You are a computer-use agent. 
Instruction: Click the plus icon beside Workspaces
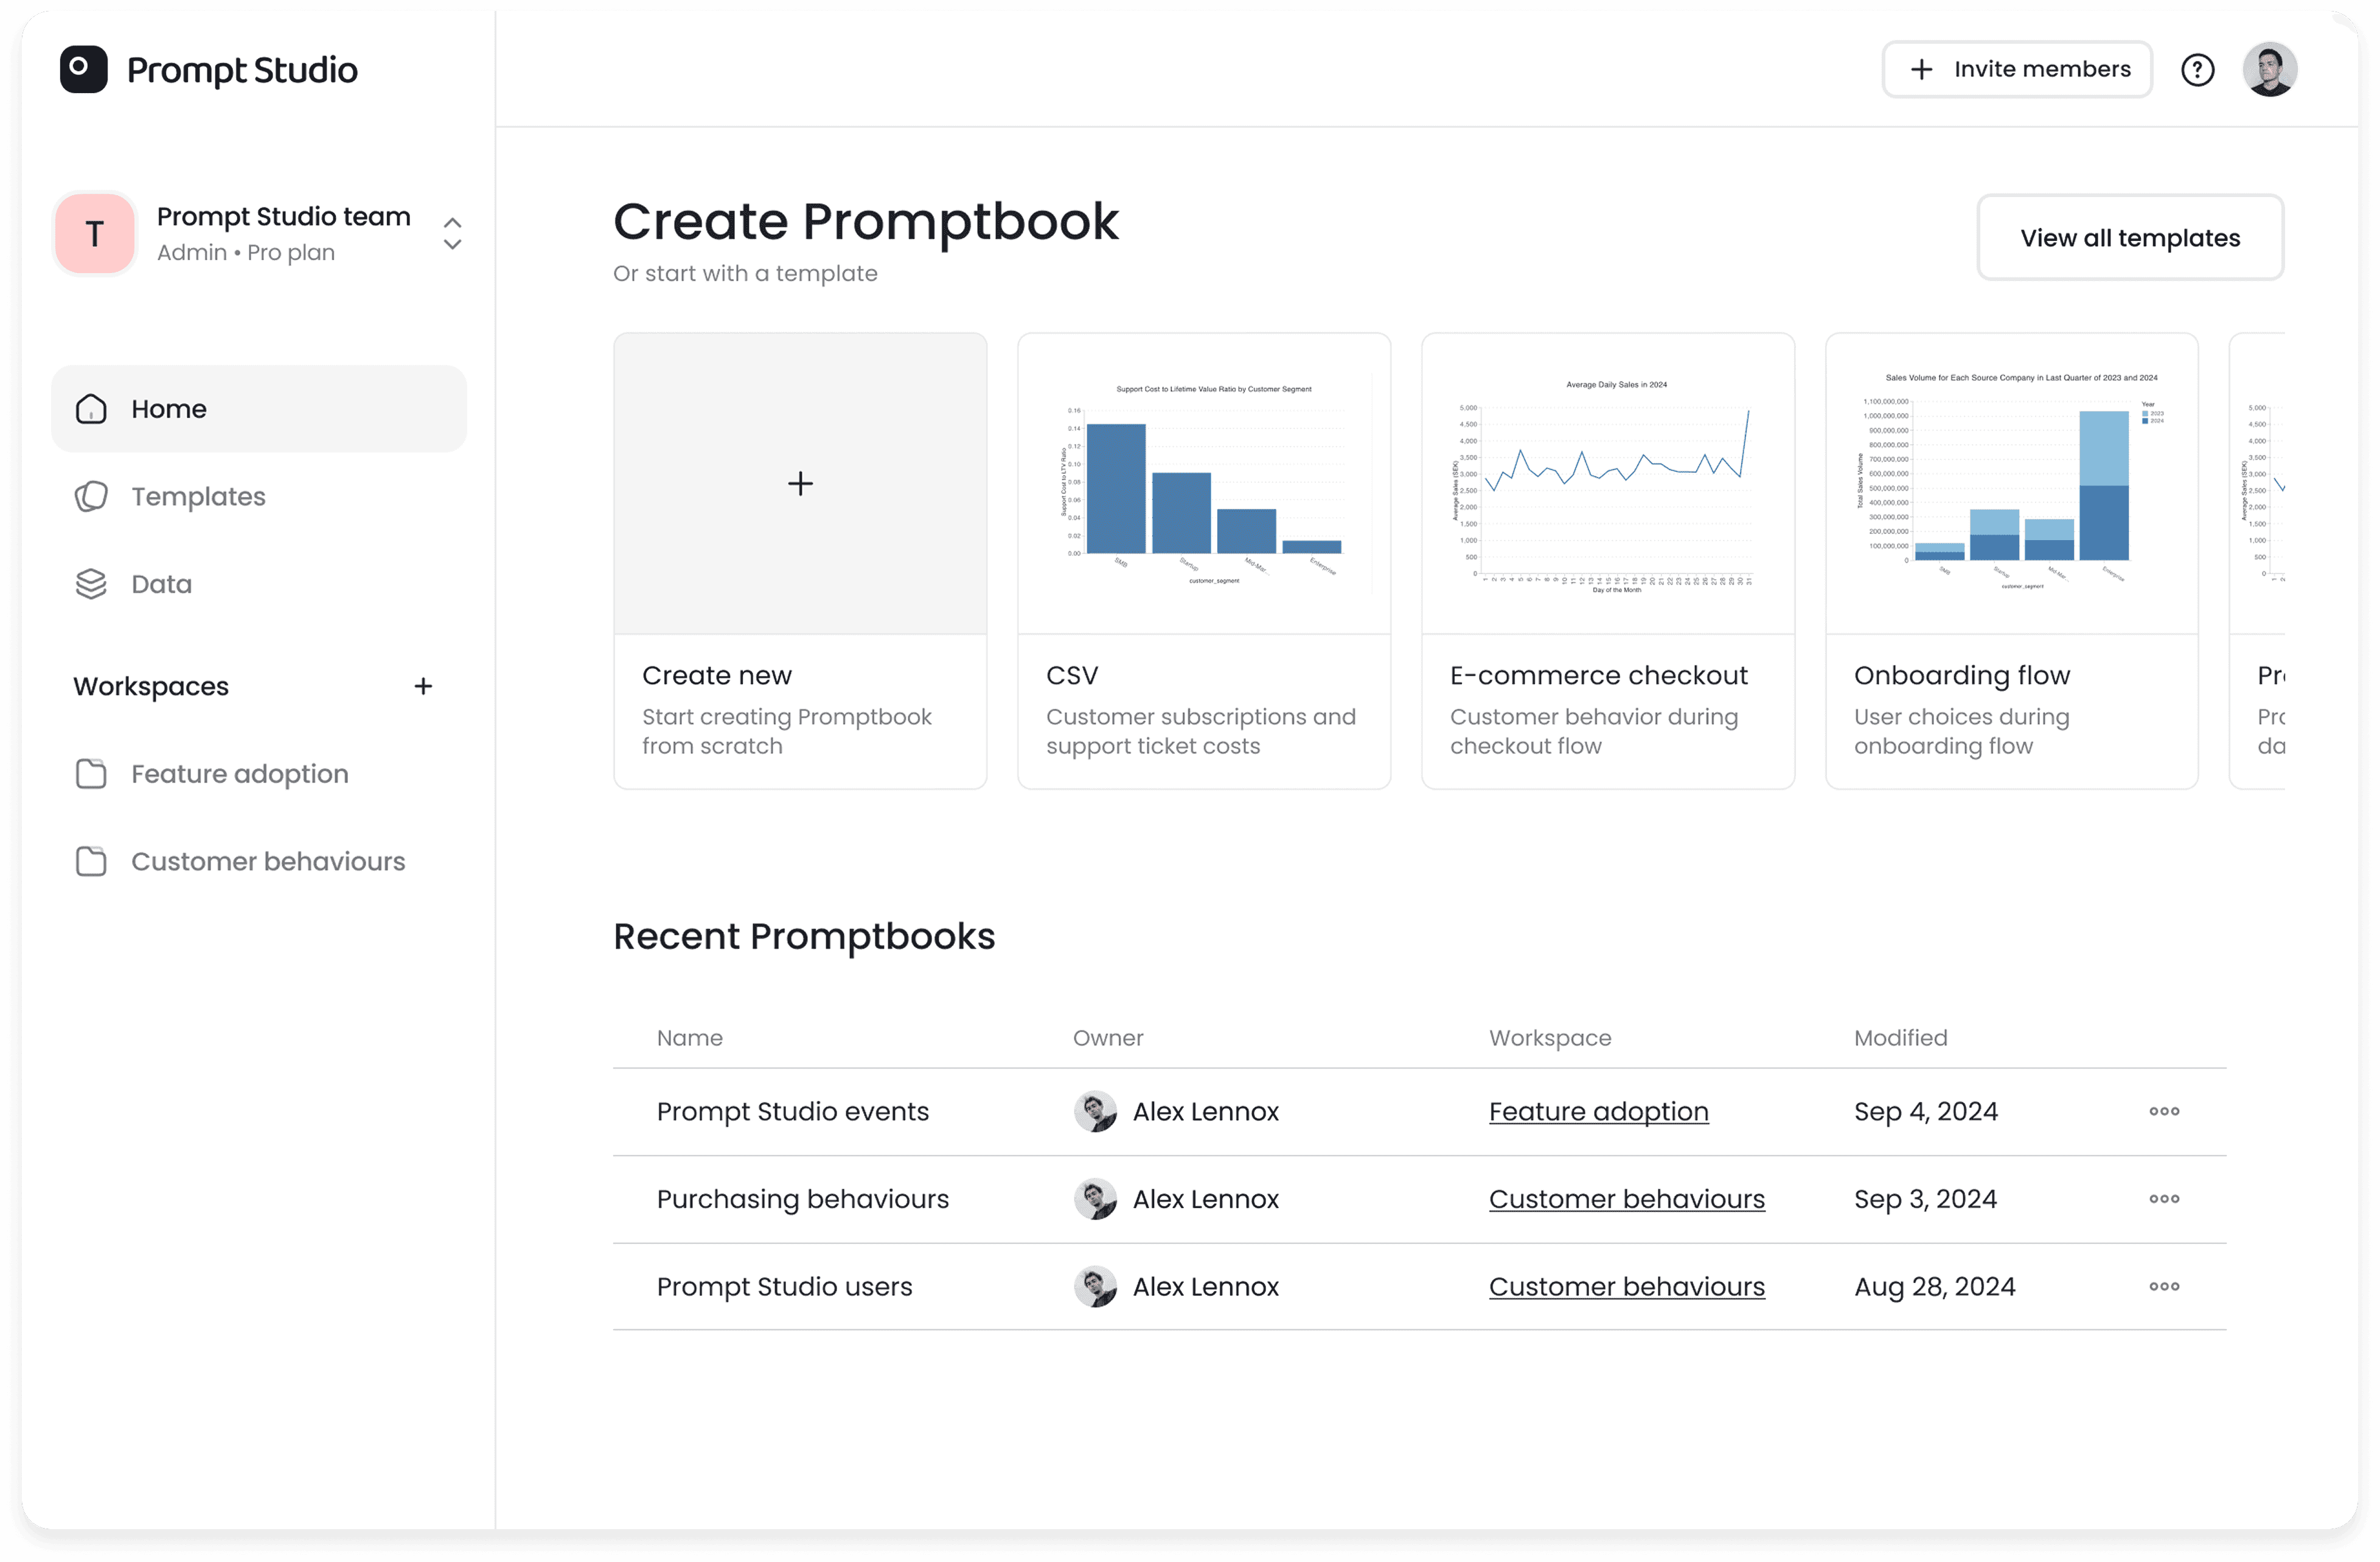423,686
